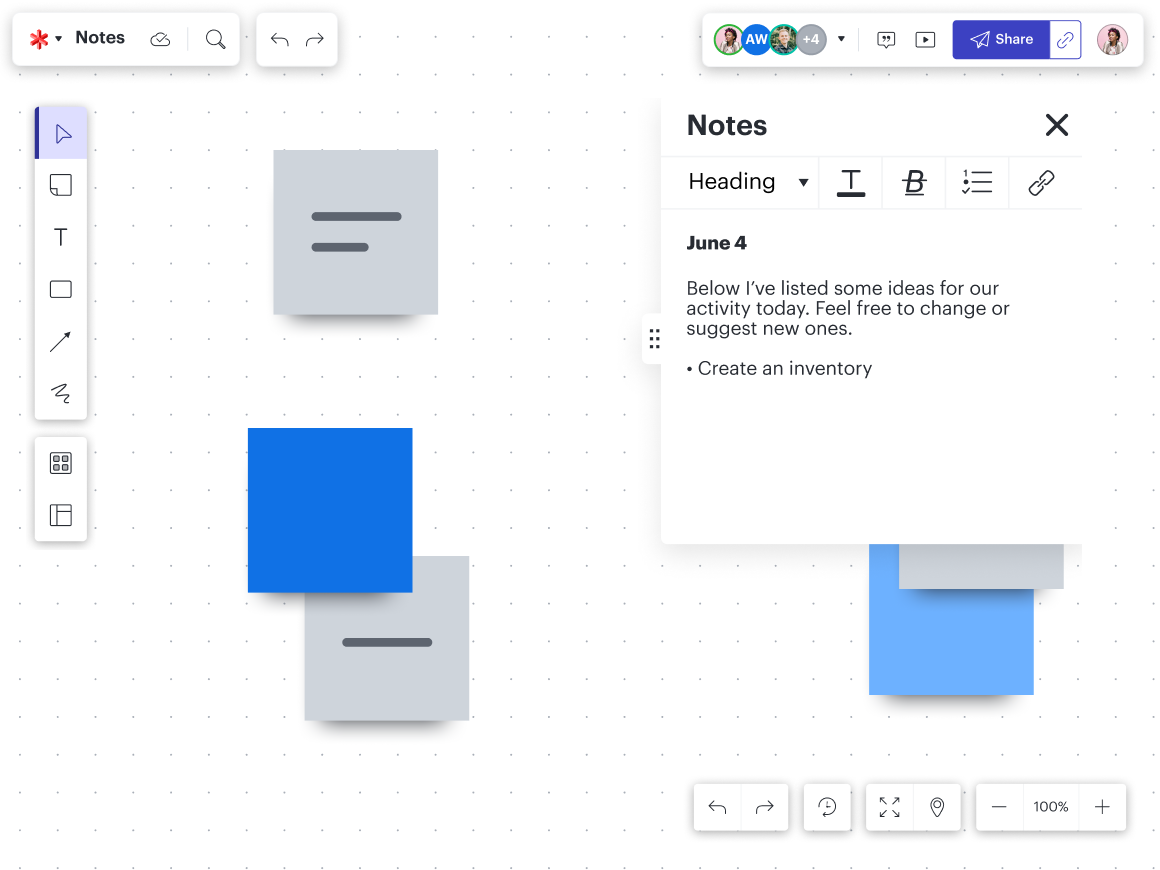Open the templates grid icon
The image size is (1160, 870).
pyautogui.click(x=61, y=463)
